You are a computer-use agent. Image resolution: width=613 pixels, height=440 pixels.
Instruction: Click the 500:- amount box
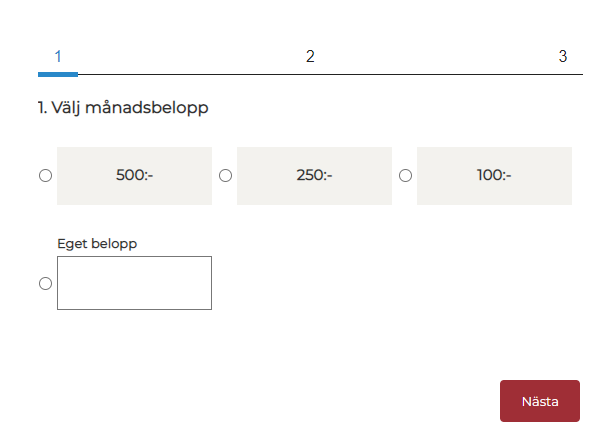click(134, 176)
